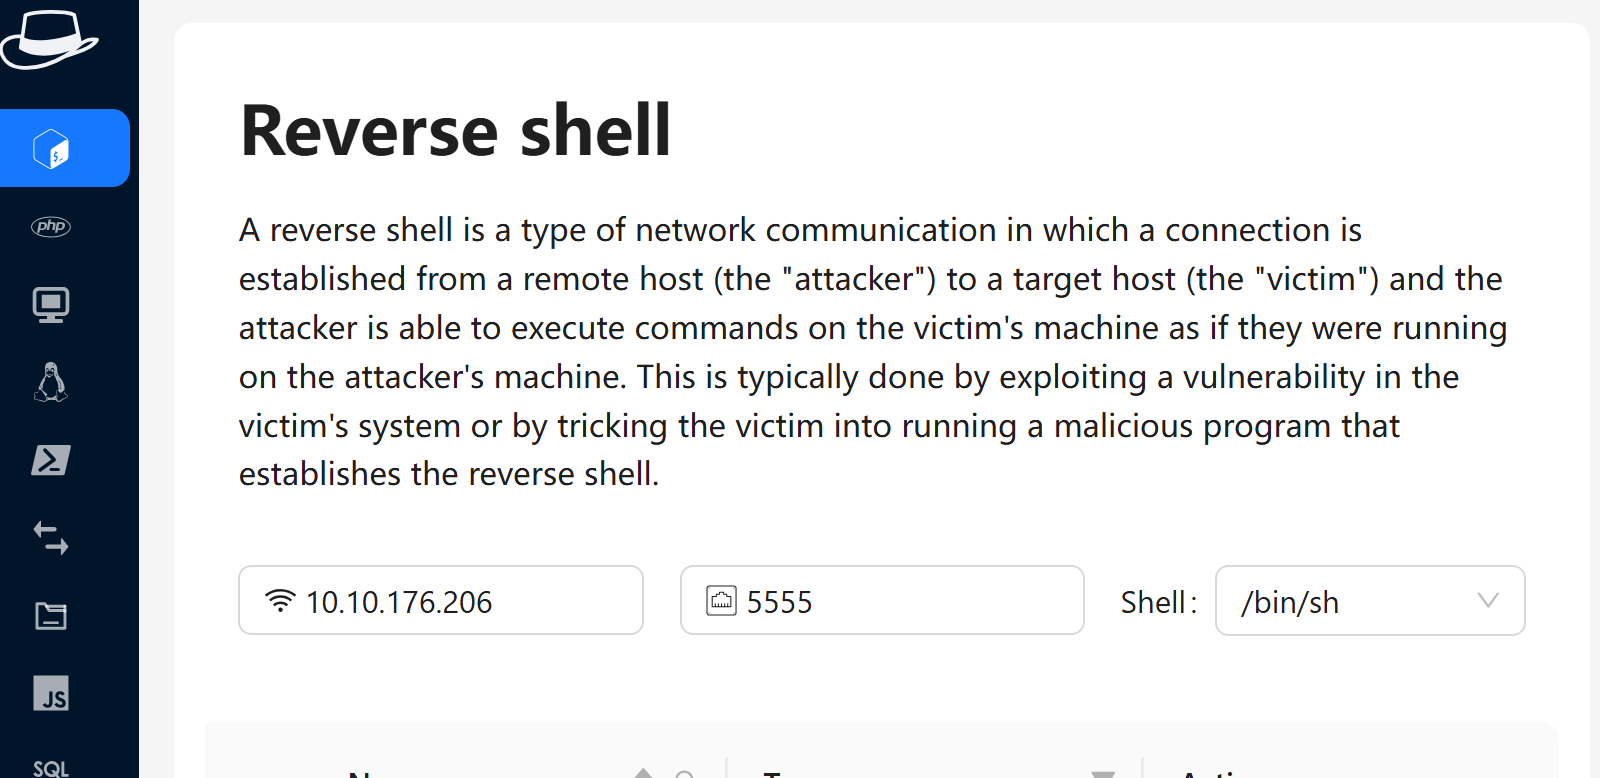
Task: Open the PowerShell commands section
Action: pyautogui.click(x=51, y=460)
